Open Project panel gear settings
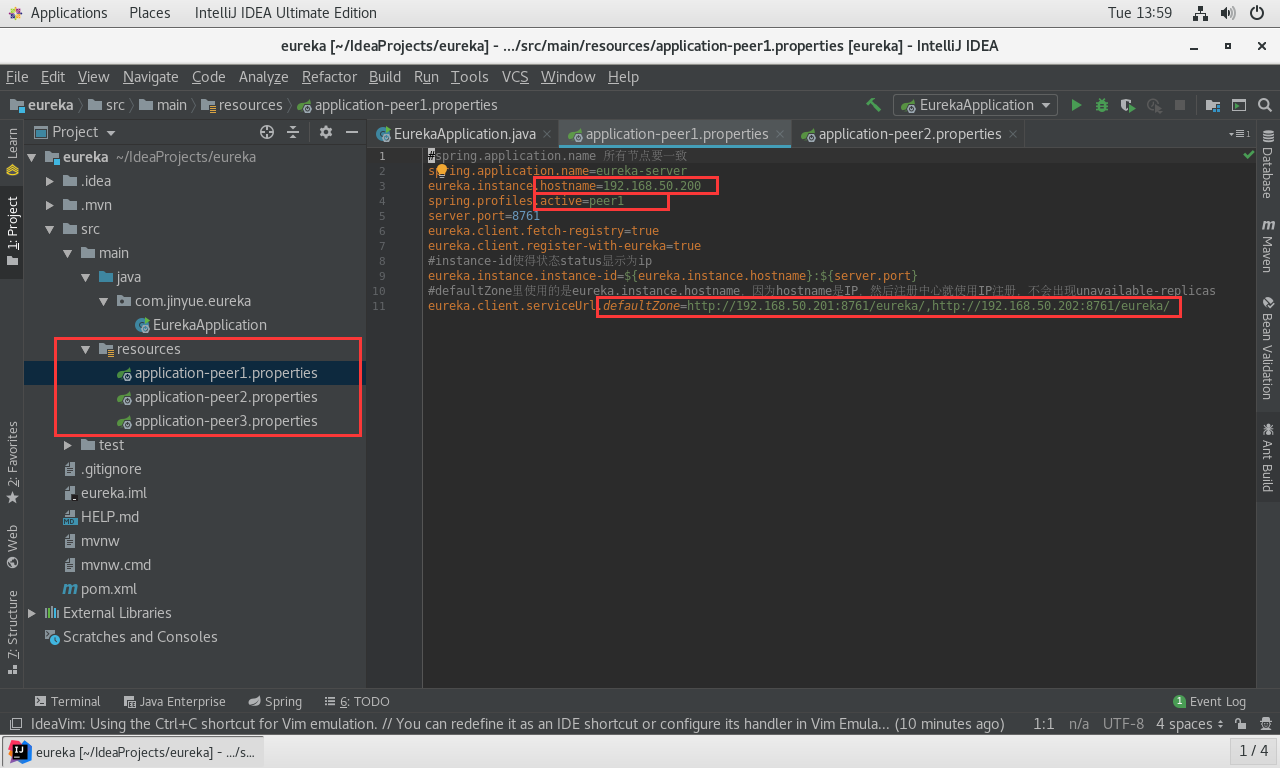Screen dimensions: 1280x768 (x=325, y=132)
